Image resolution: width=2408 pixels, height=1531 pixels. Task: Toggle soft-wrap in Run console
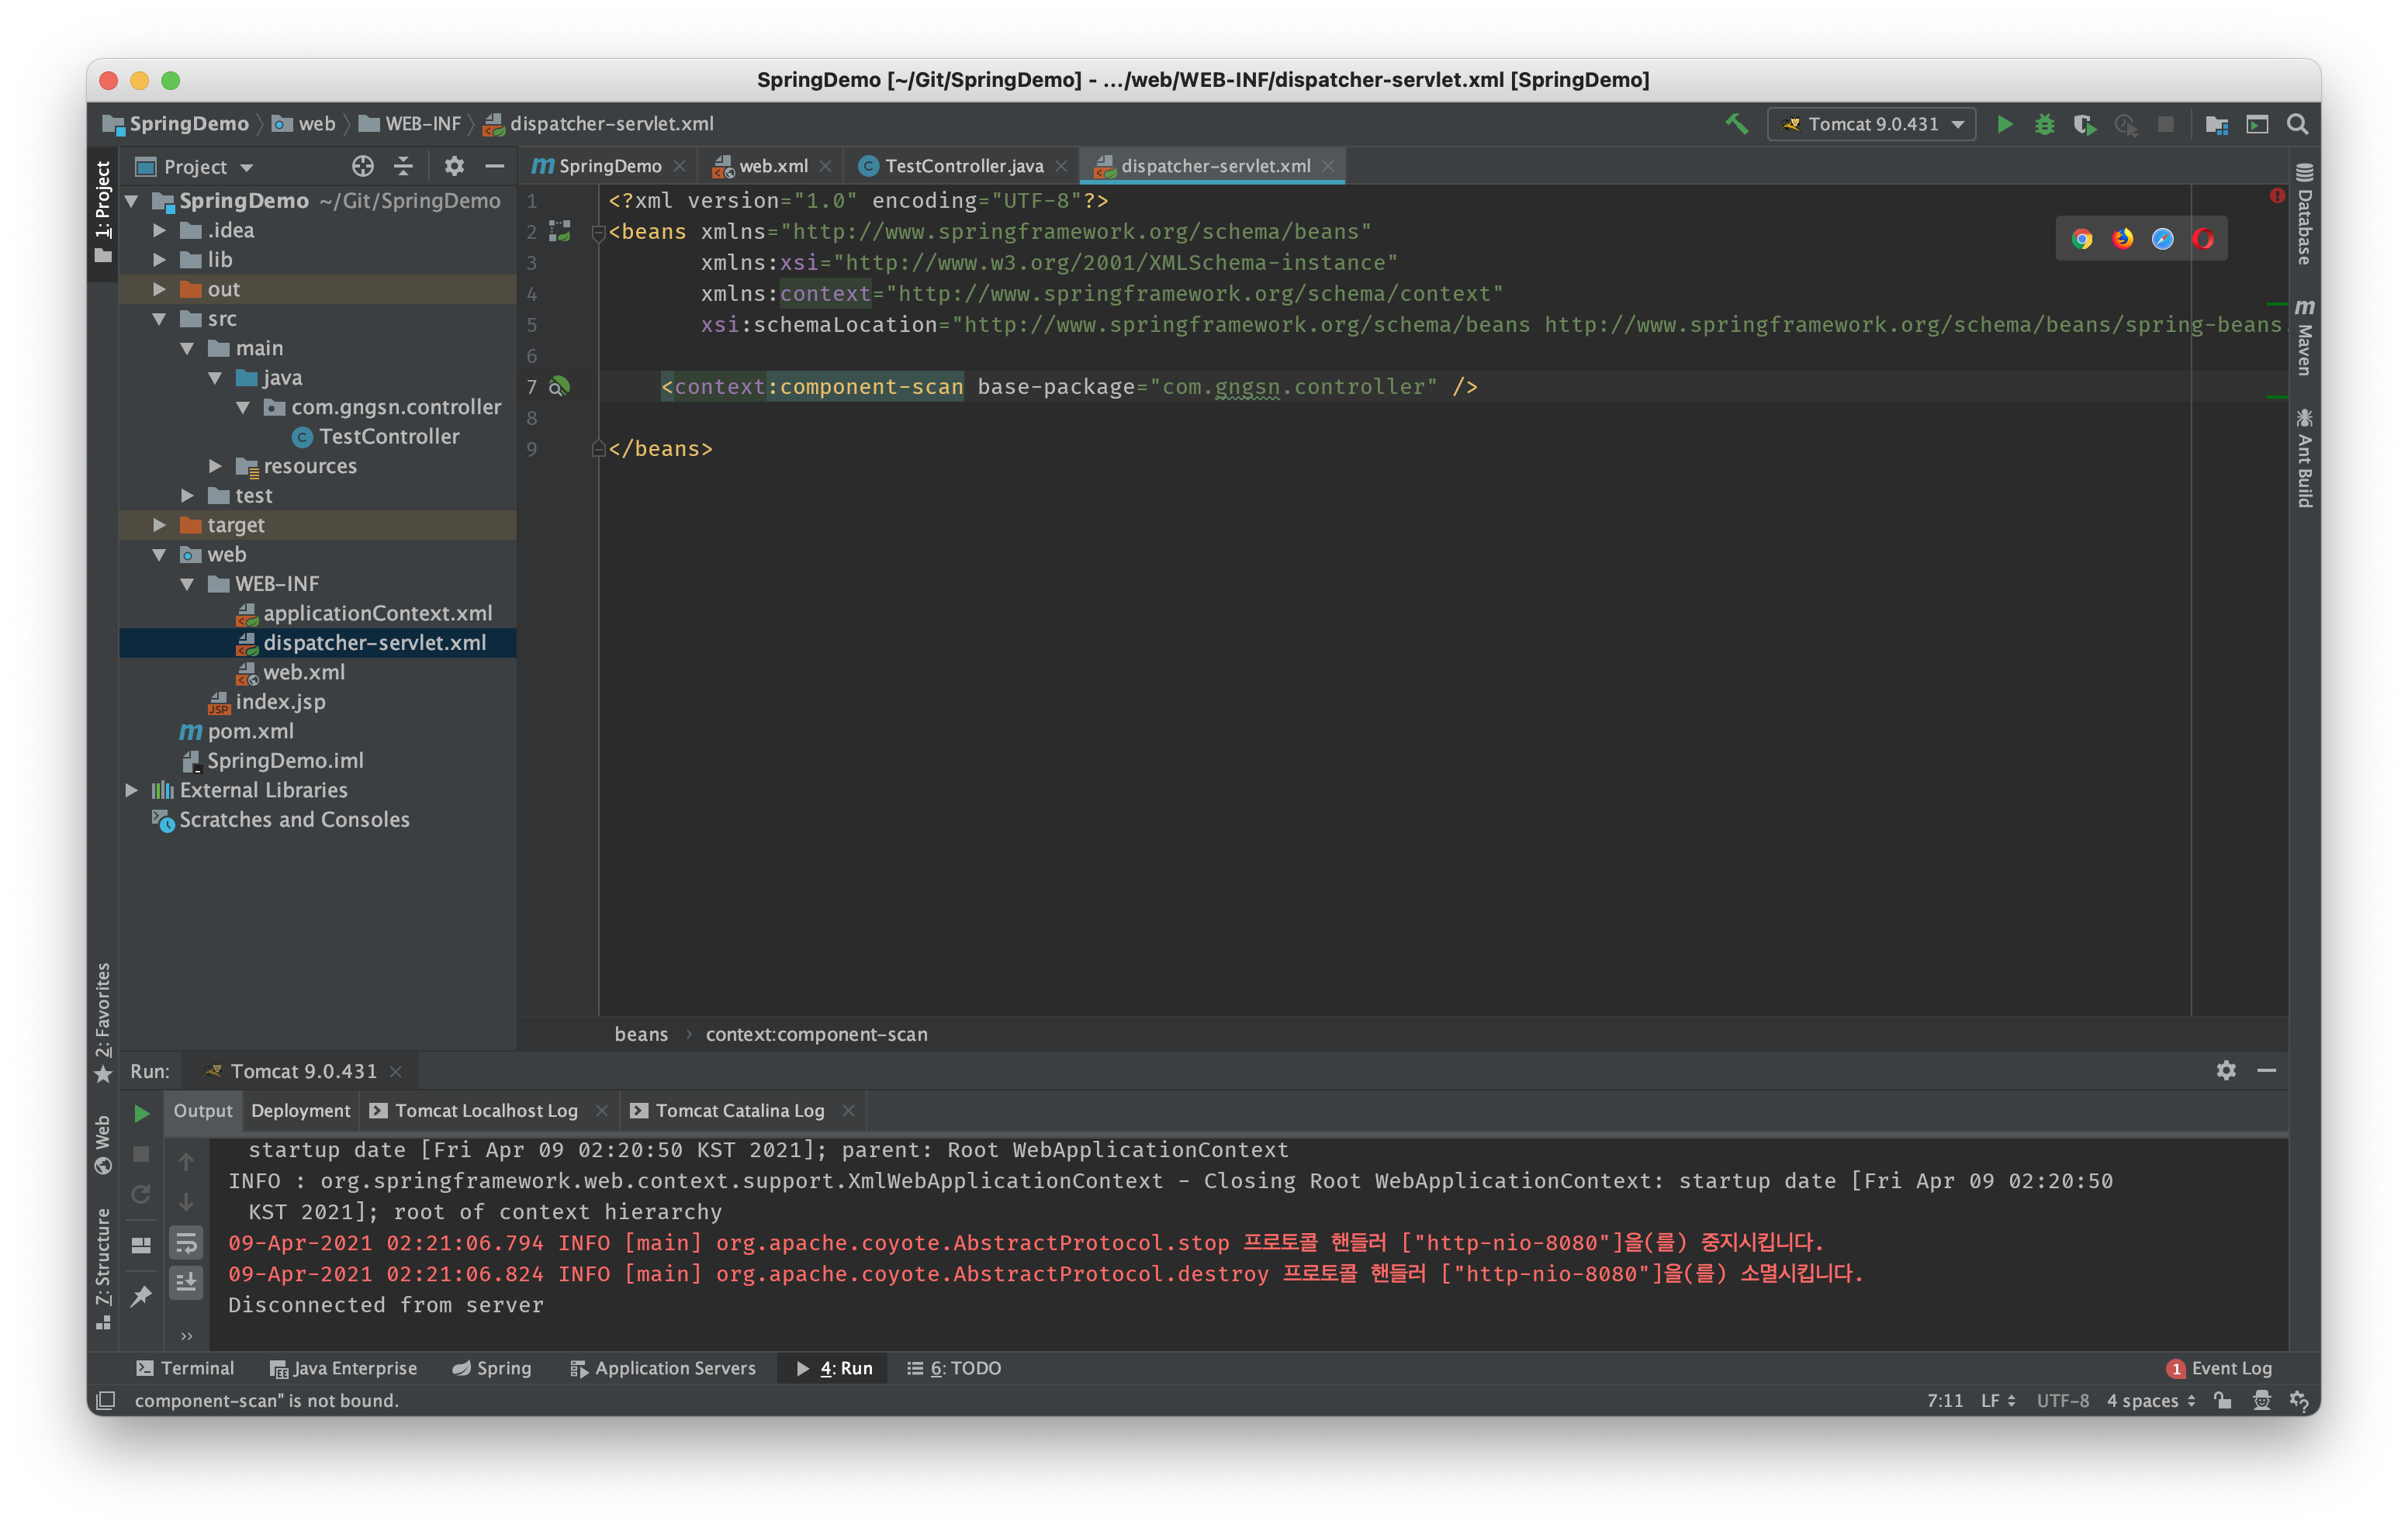point(186,1243)
